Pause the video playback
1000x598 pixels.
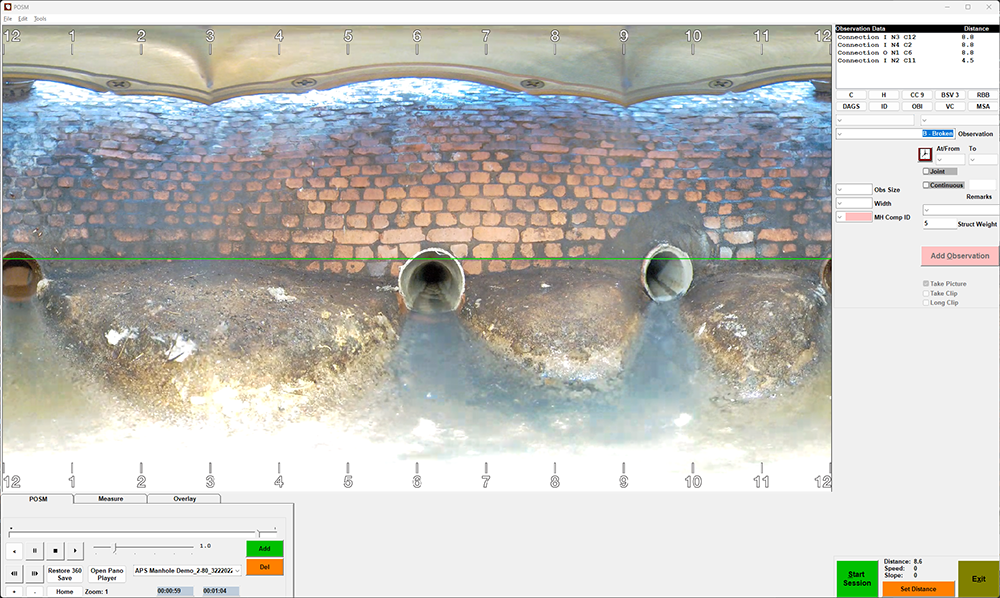point(34,550)
